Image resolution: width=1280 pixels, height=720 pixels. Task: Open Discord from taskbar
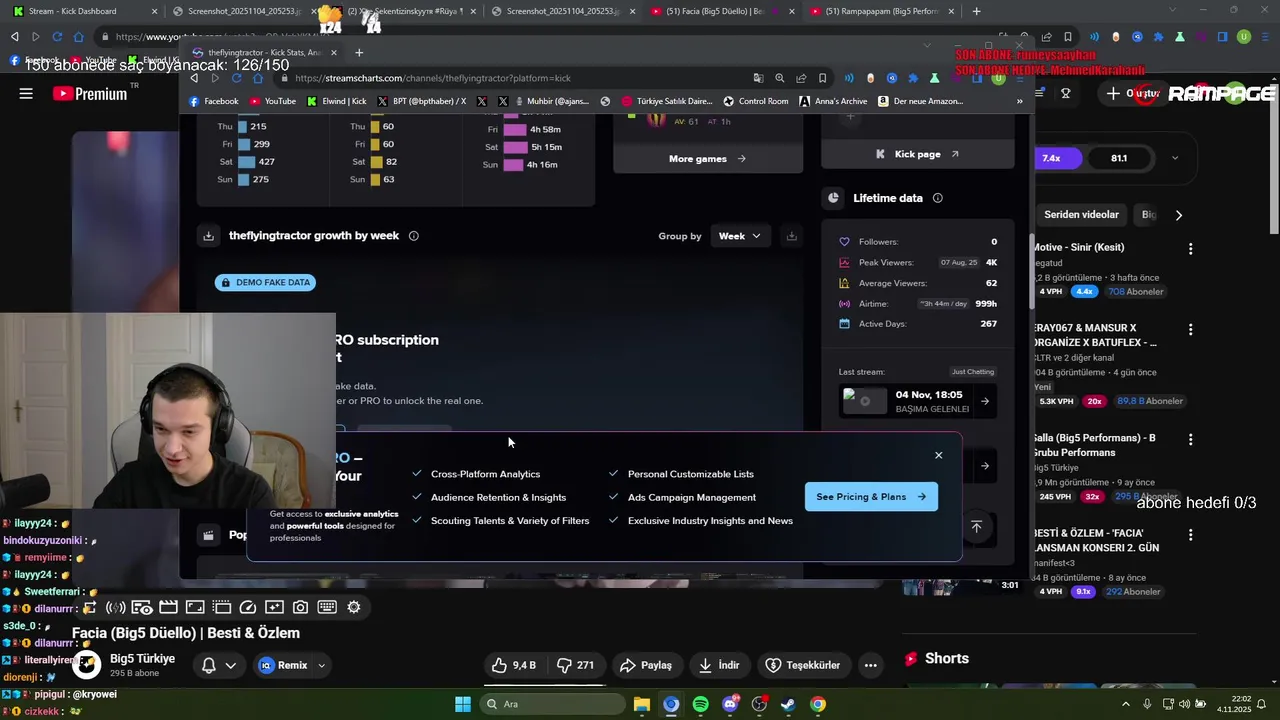[730, 704]
